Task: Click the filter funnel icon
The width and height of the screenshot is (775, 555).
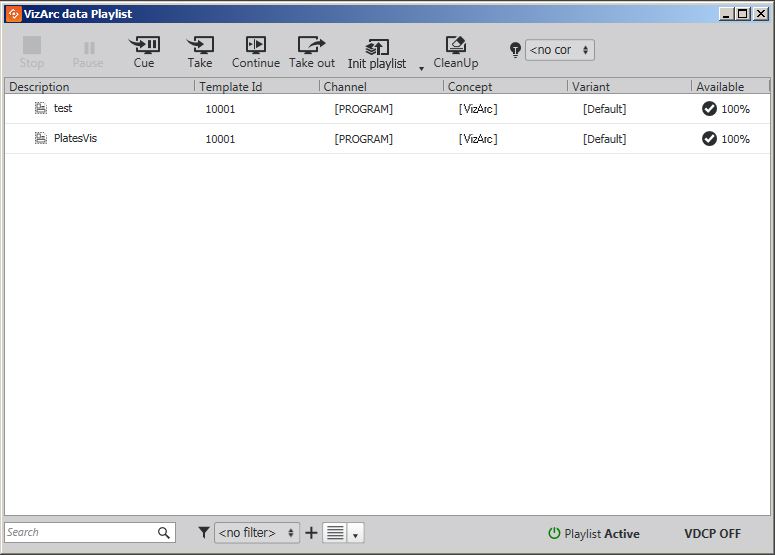Action: (x=203, y=533)
